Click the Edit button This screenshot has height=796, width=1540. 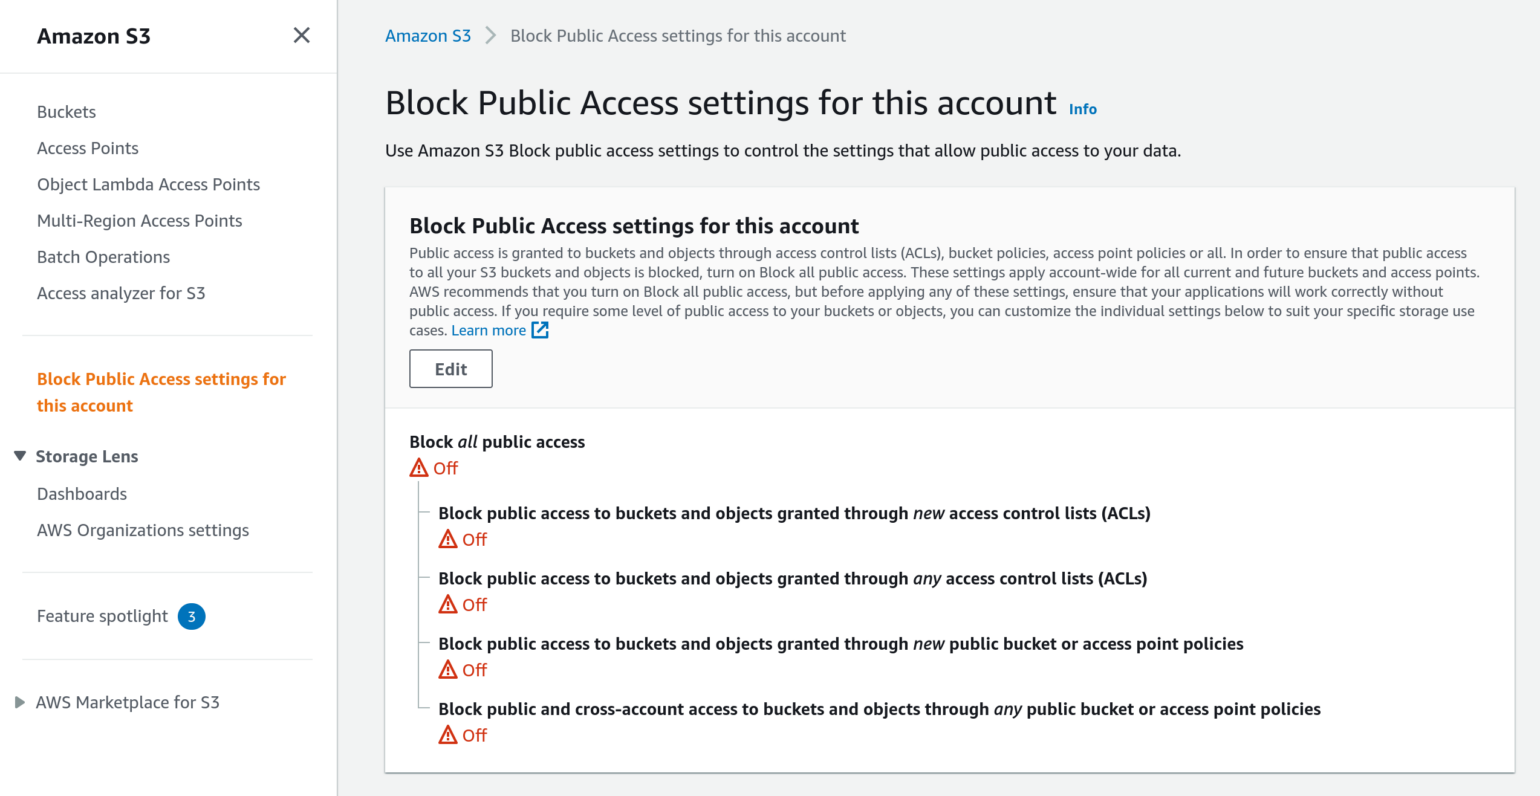(x=451, y=369)
